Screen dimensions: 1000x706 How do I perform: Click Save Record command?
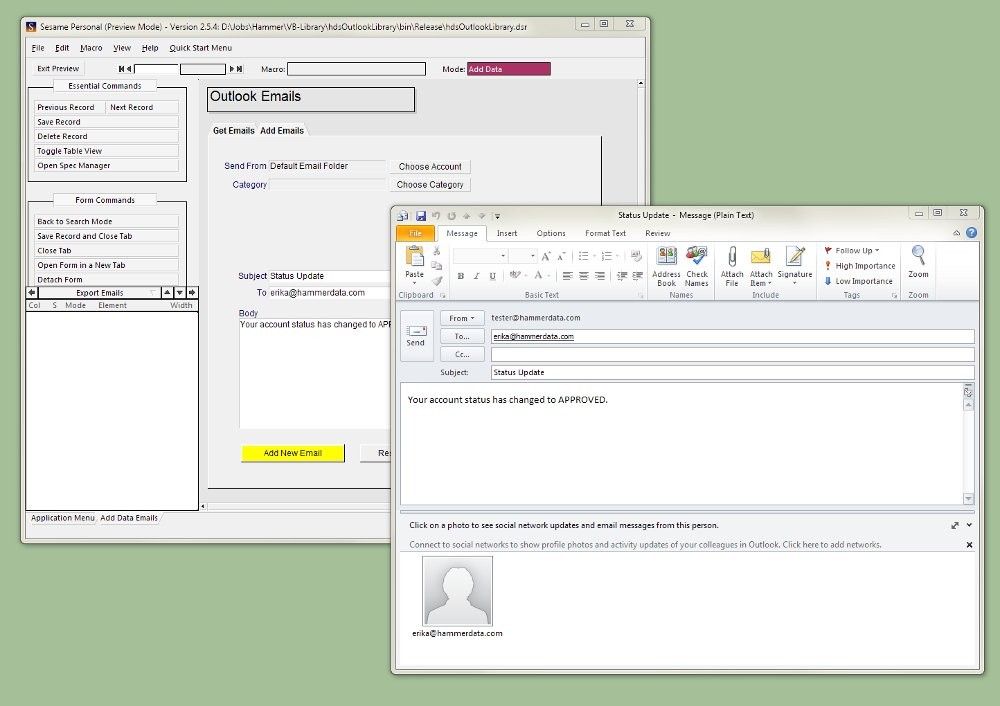[x=107, y=122]
